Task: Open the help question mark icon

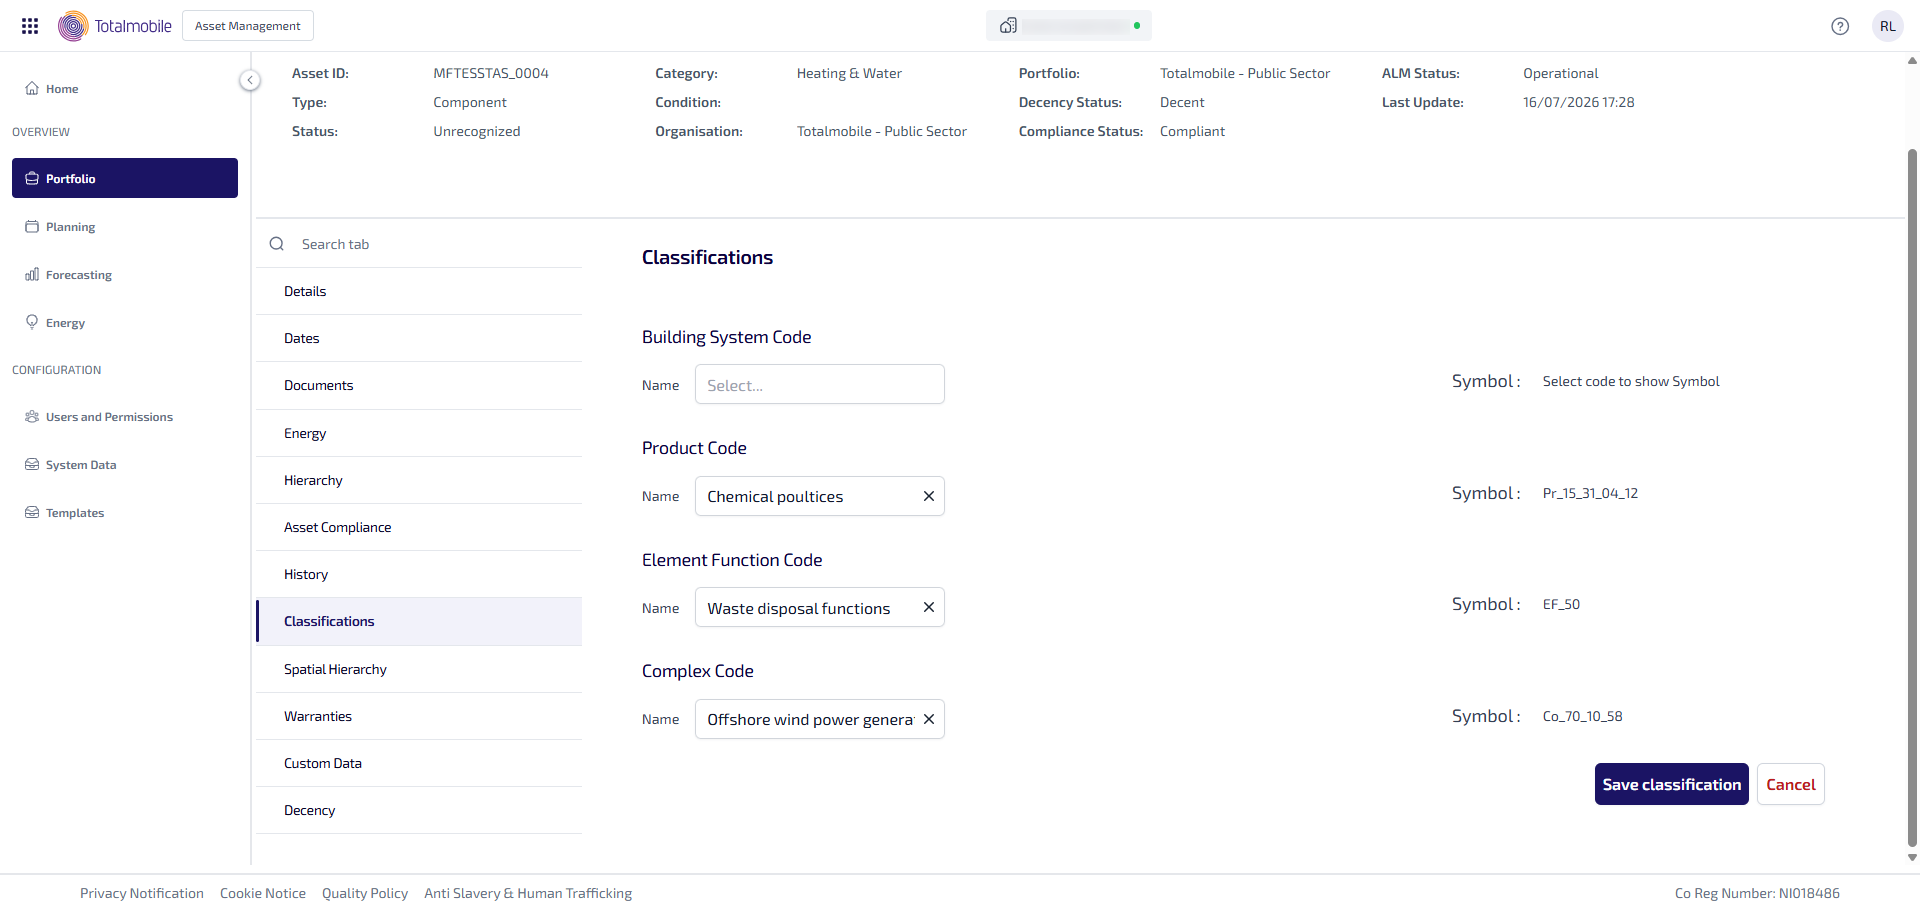Action: pyautogui.click(x=1840, y=26)
